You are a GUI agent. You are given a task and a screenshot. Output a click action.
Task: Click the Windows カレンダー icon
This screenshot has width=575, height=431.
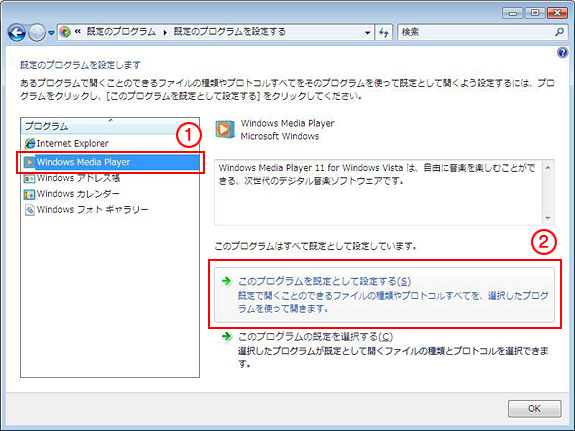click(x=29, y=194)
